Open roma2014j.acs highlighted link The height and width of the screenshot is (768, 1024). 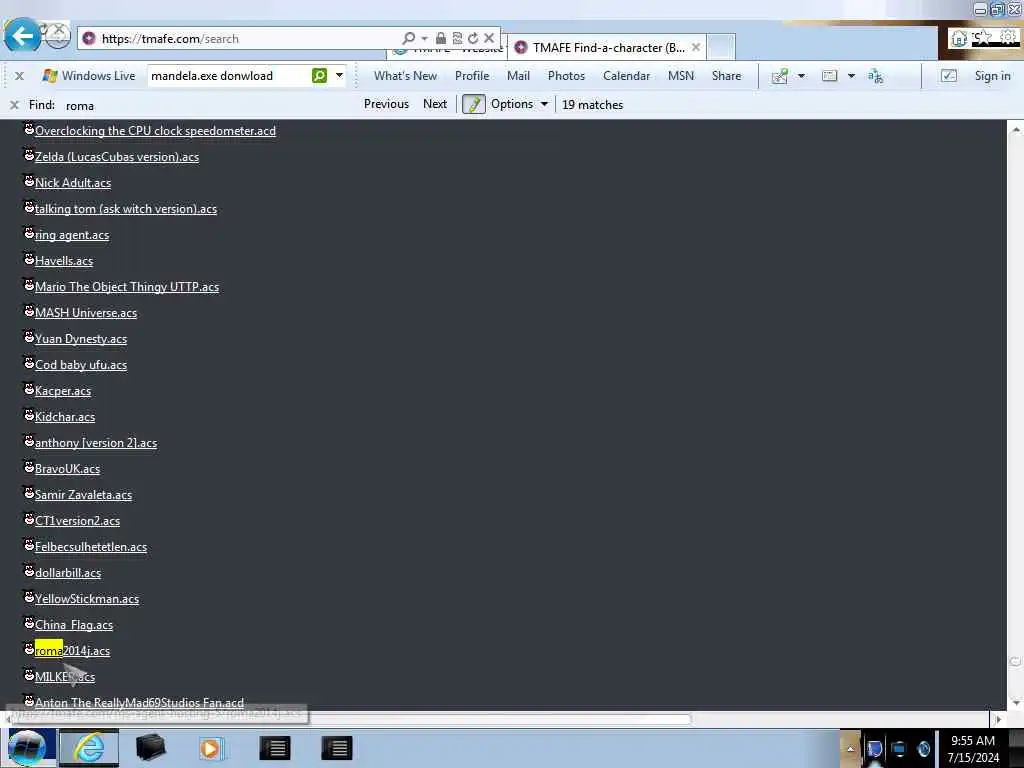pyautogui.click(x=72, y=650)
